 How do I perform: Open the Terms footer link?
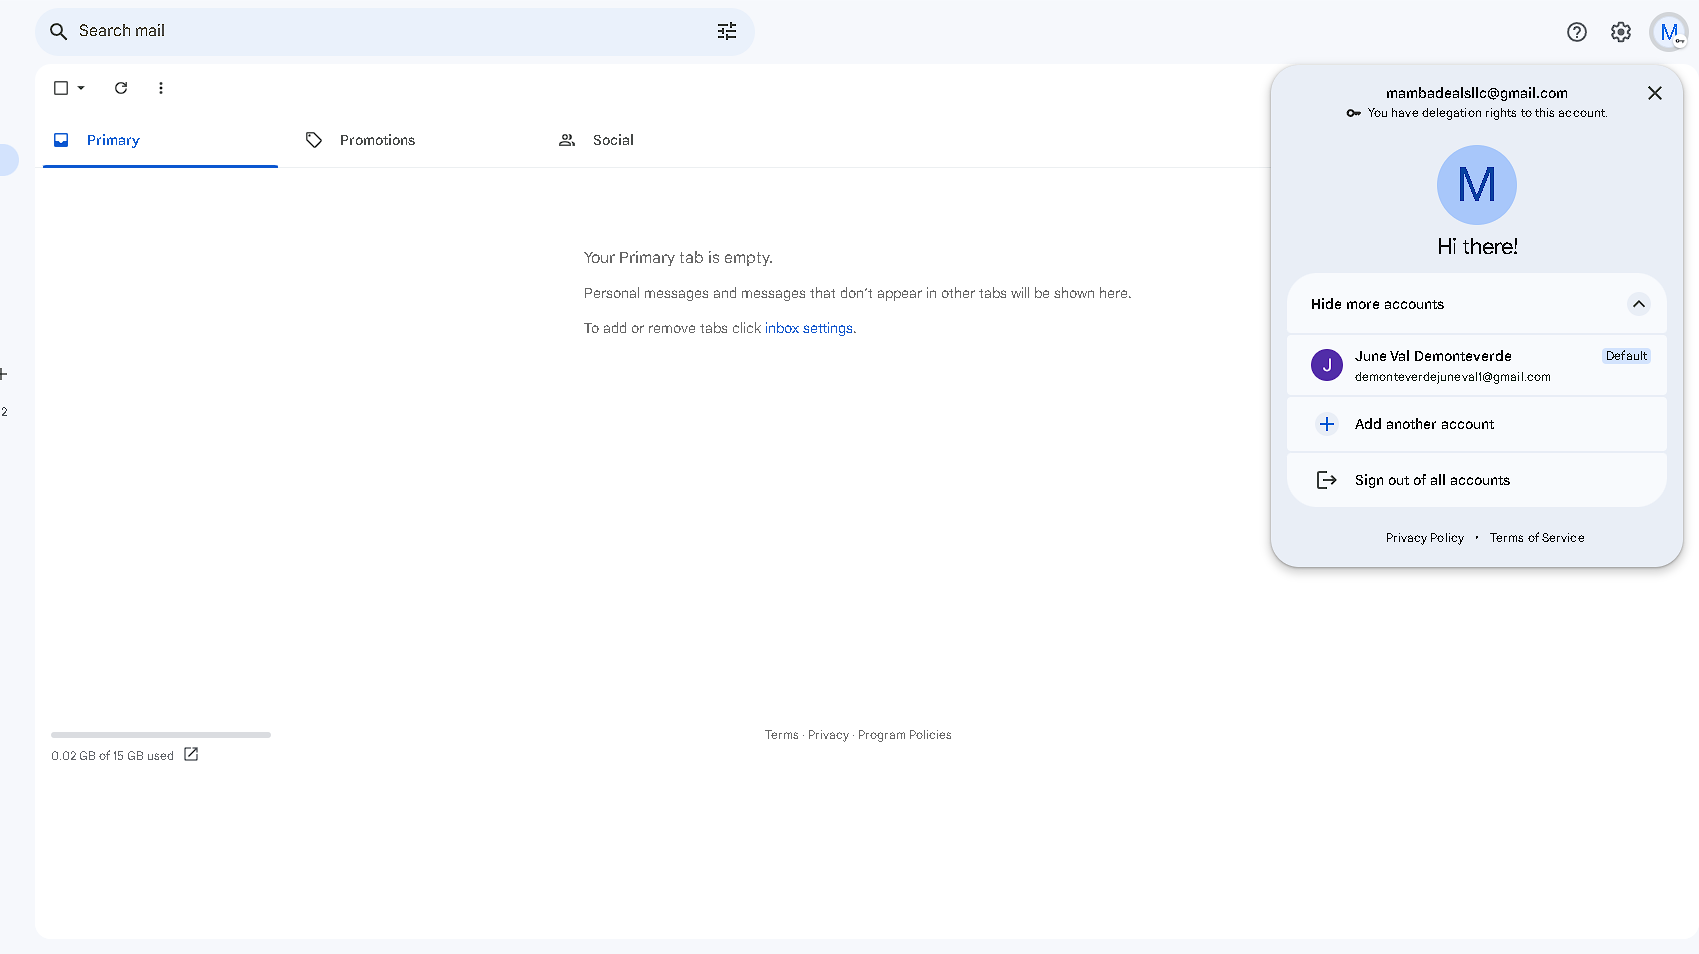click(782, 735)
